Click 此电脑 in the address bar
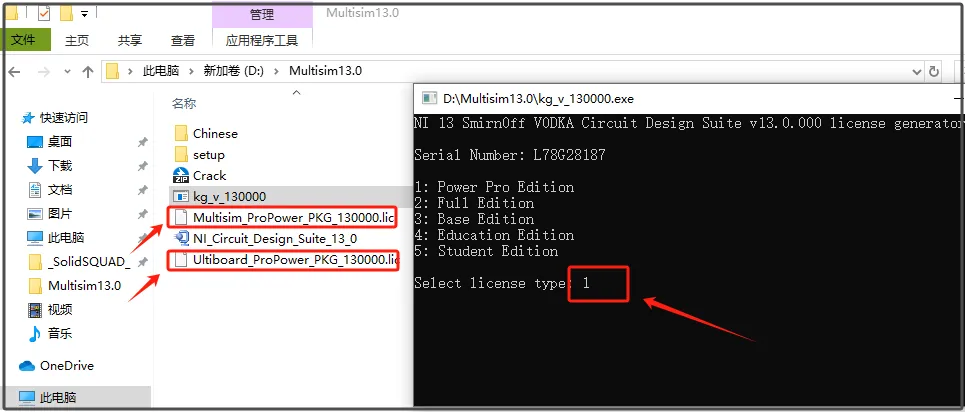This screenshot has height=412, width=965. (x=161, y=71)
